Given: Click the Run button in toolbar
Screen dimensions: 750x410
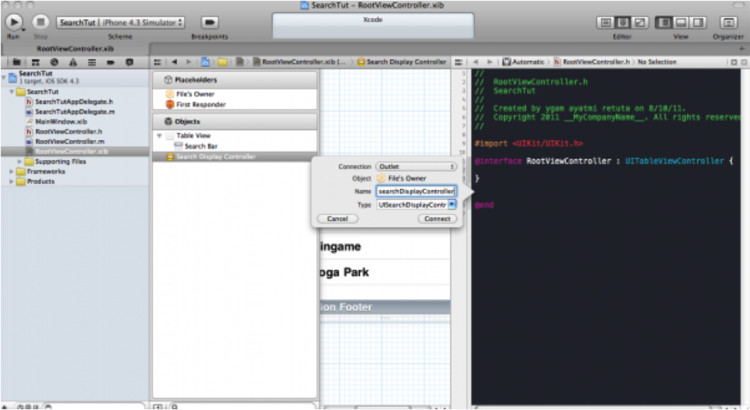Looking at the screenshot, I should click(15, 21).
